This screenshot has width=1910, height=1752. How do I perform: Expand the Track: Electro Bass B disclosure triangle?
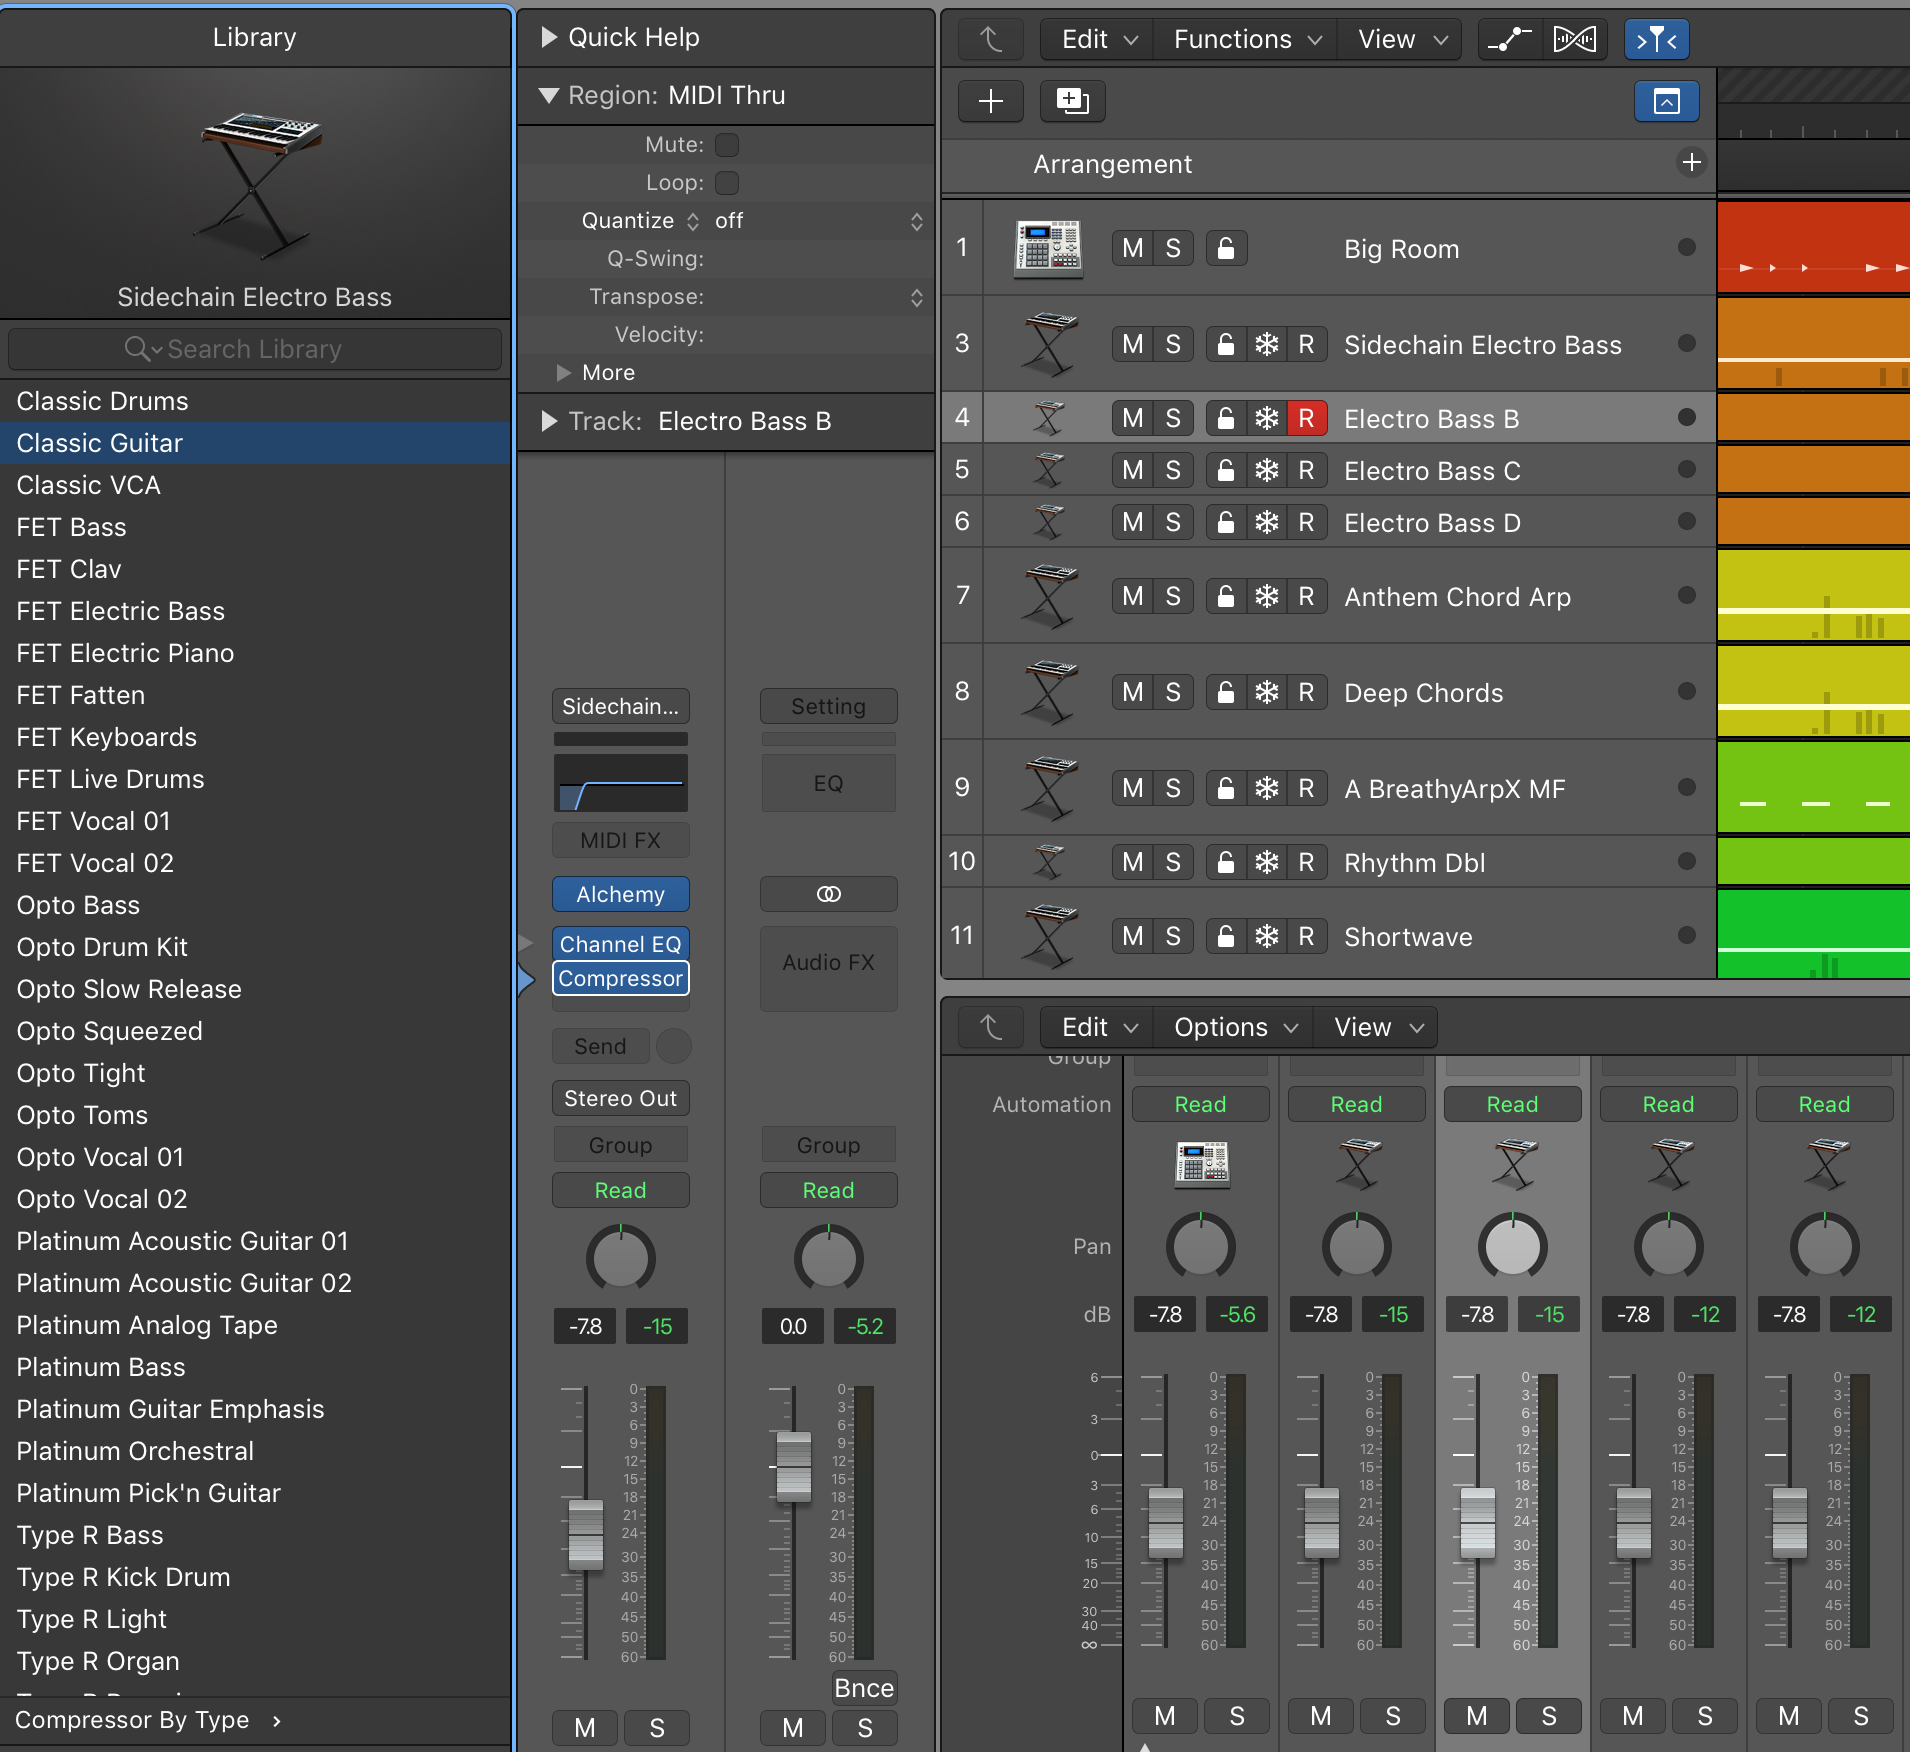pos(549,421)
